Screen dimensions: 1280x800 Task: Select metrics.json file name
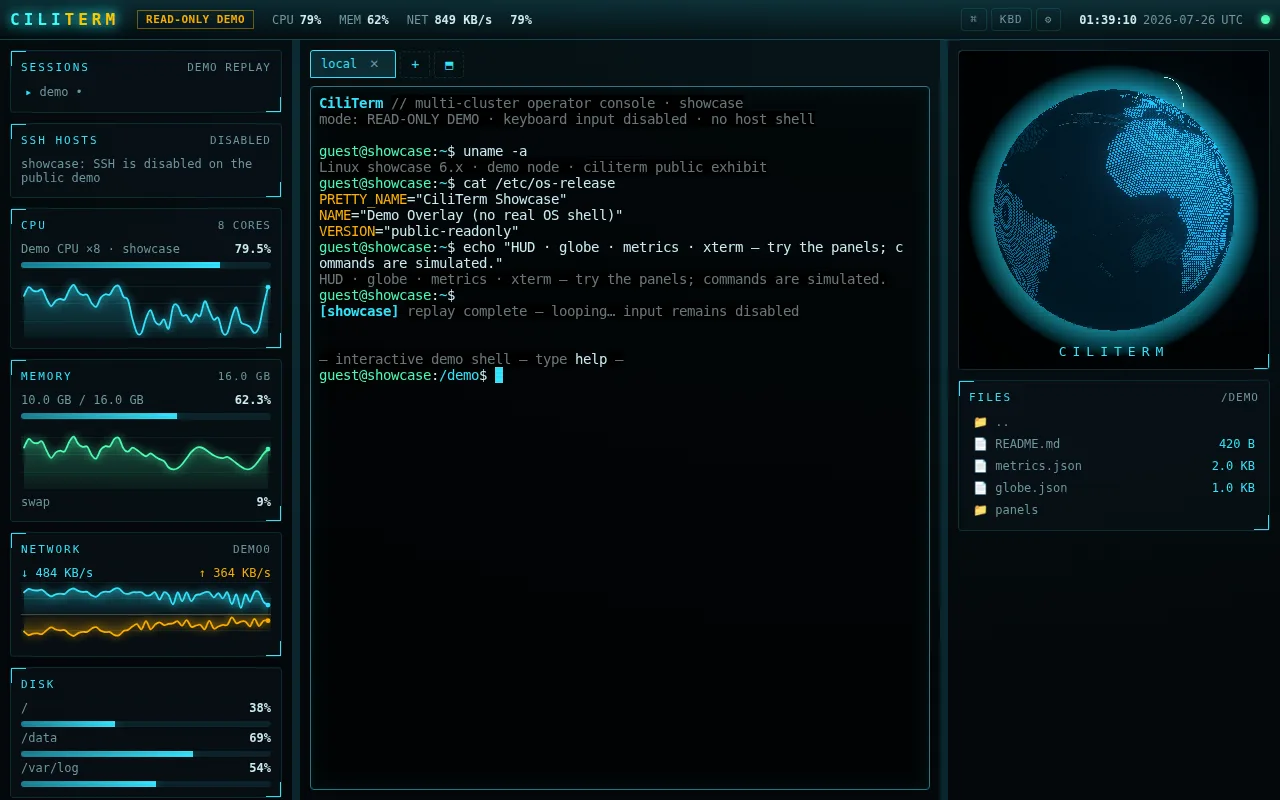pos(1038,466)
